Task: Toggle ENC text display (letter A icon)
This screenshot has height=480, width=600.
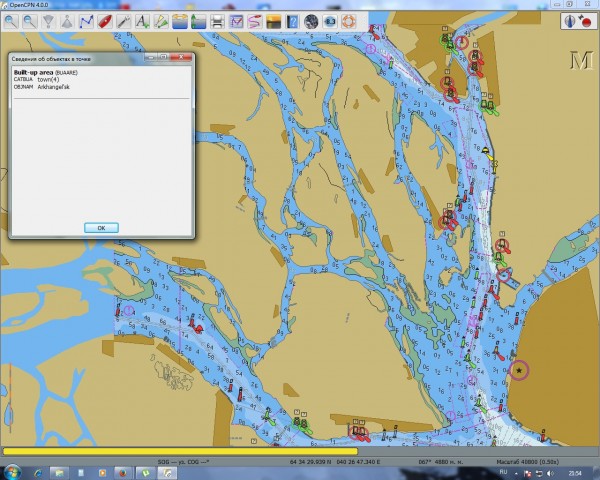Action: click(x=142, y=20)
